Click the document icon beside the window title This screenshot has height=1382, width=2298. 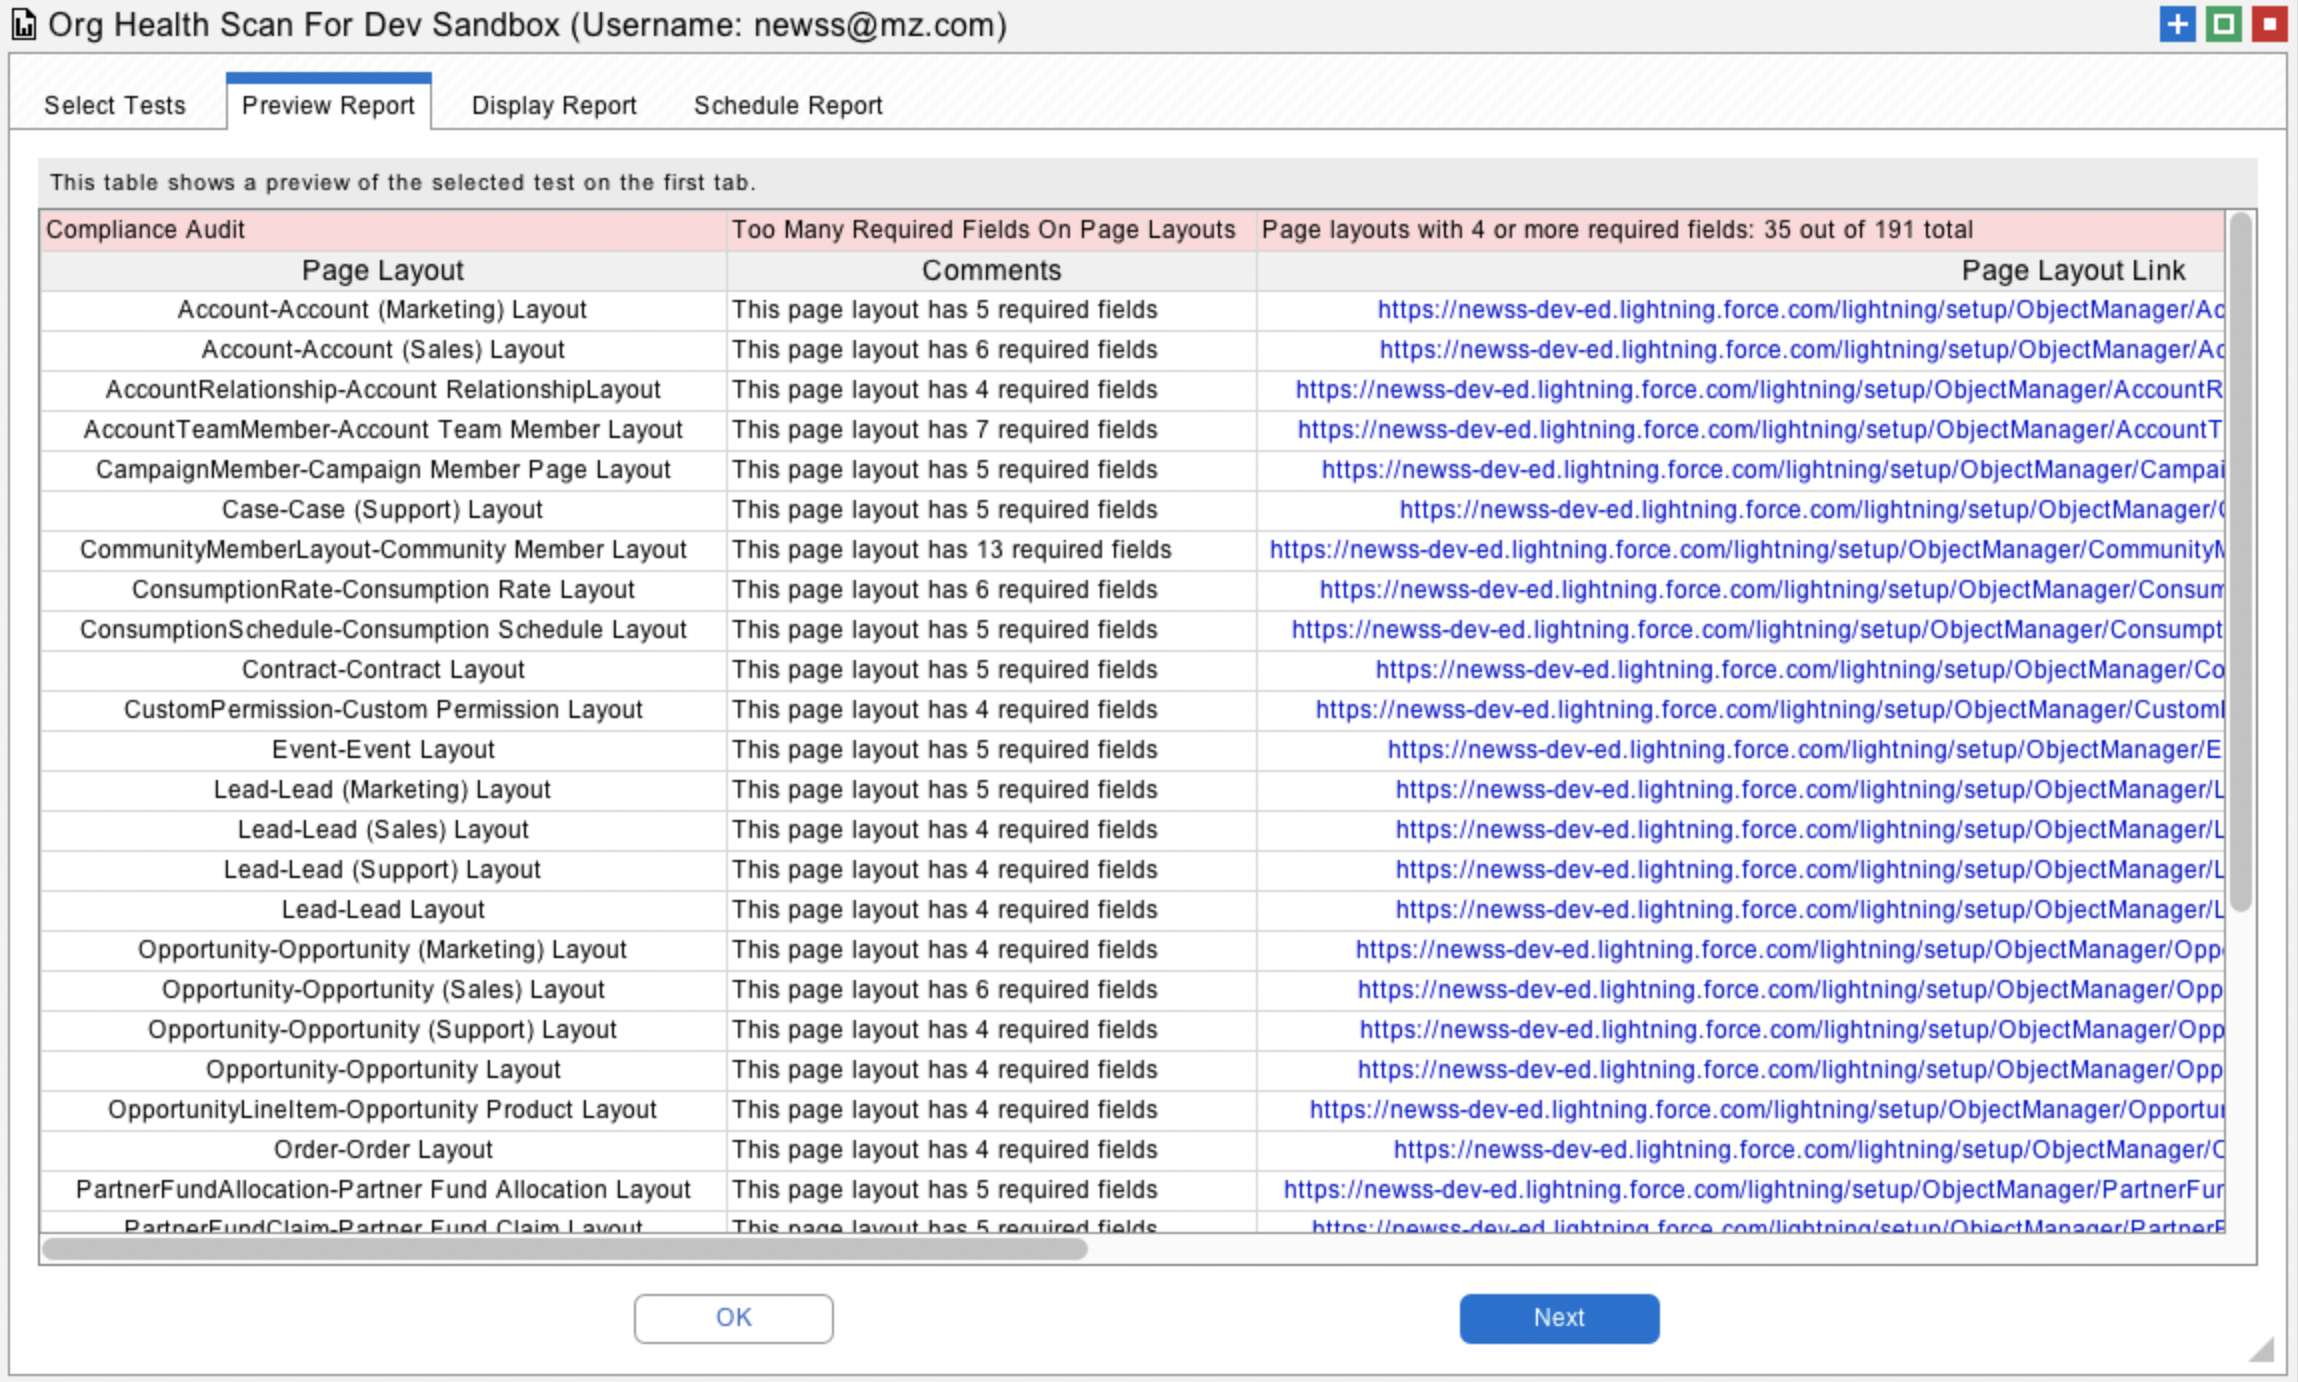coord(24,25)
